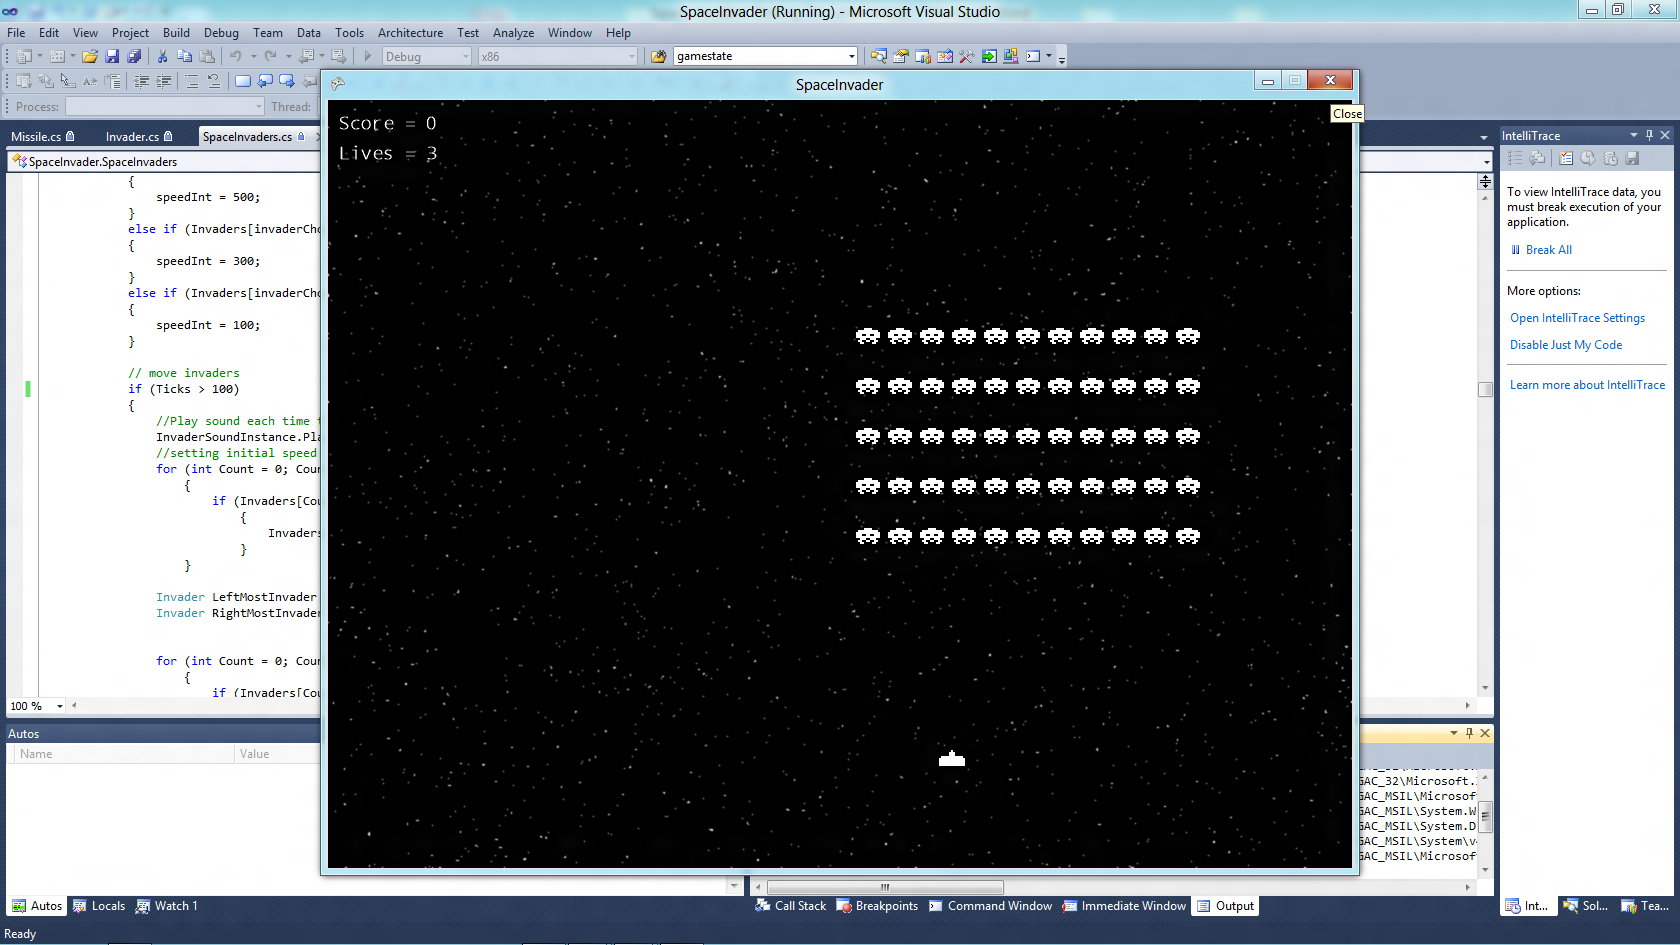The width and height of the screenshot is (1680, 945).
Task: Open the IntelliTrace panel window position dropdown
Action: tap(1634, 135)
